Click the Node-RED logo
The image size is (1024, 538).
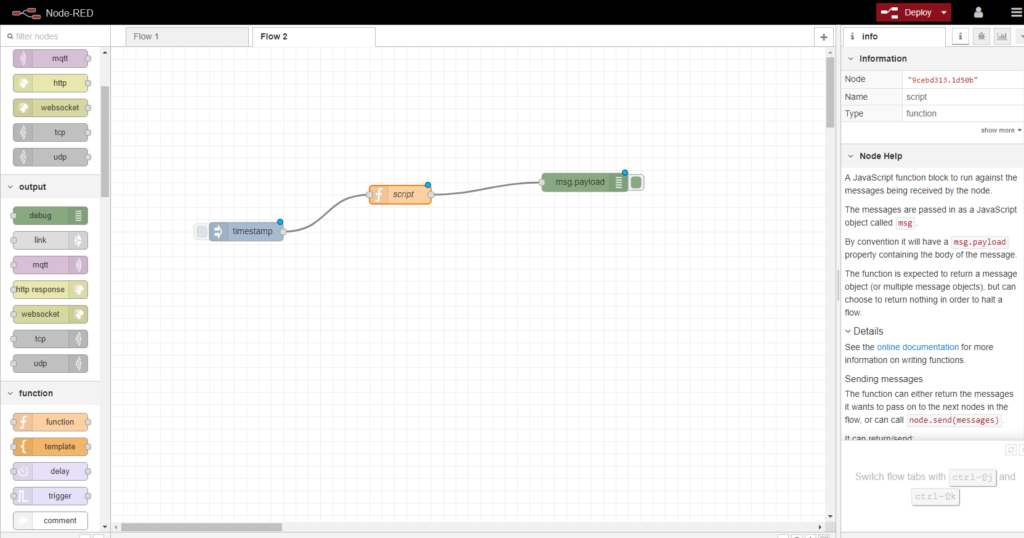(52, 12)
